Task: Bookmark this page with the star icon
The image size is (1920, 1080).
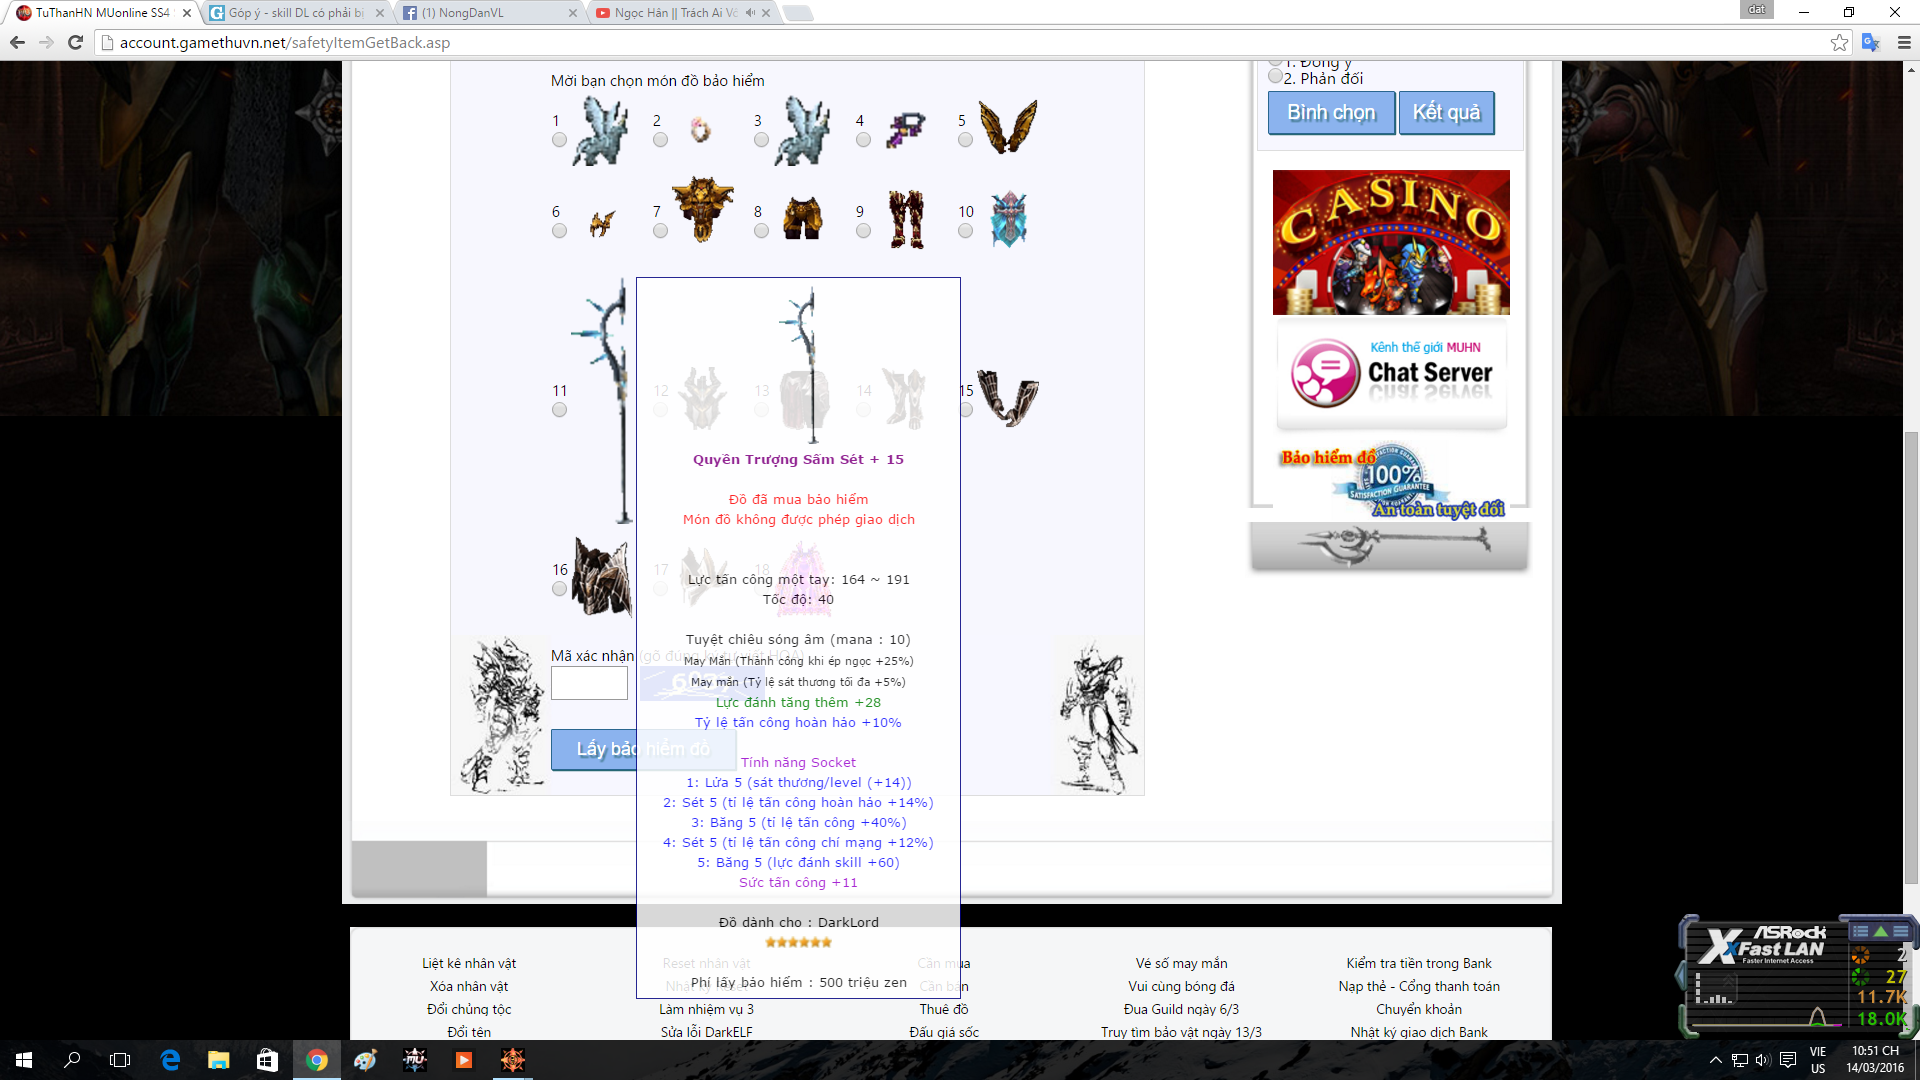Action: tap(1839, 42)
